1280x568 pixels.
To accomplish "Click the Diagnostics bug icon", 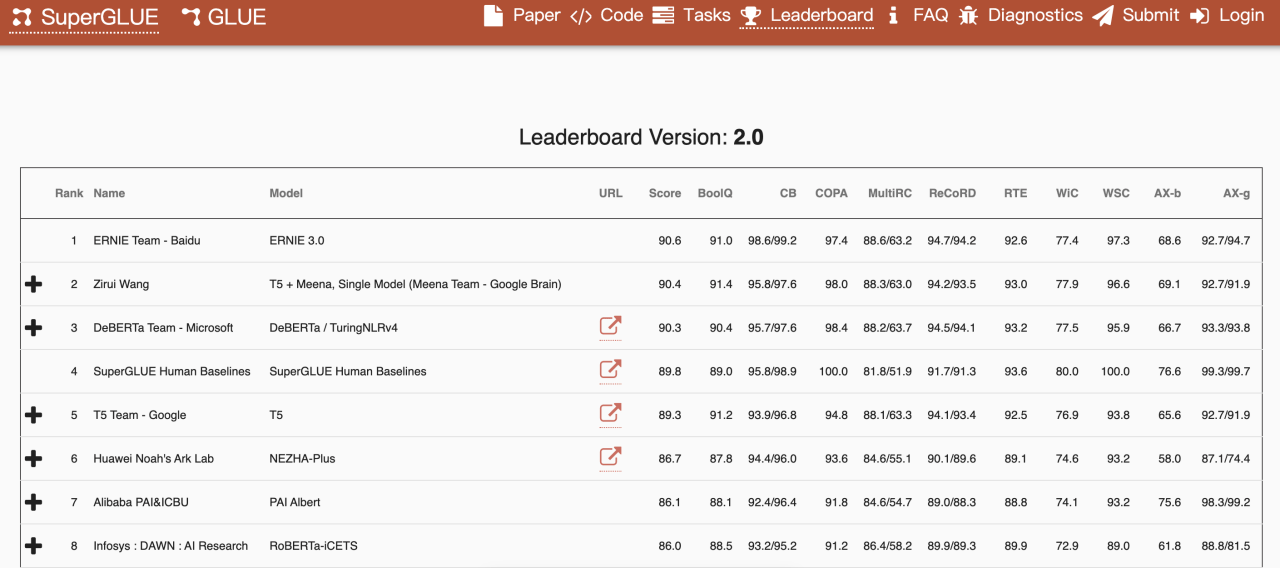I will (x=968, y=16).
